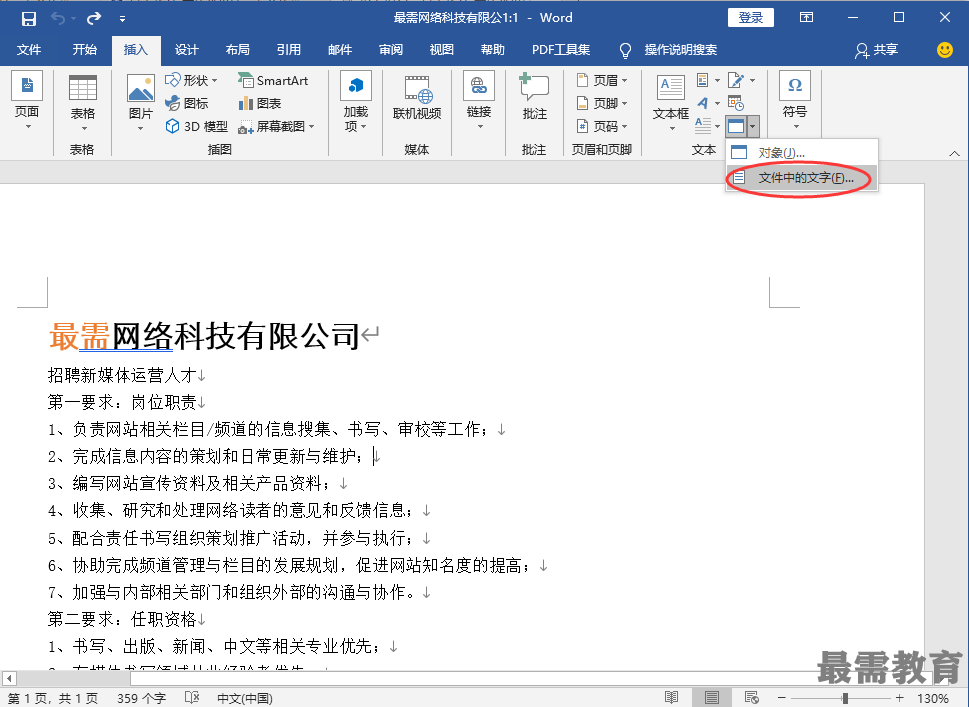Image resolution: width=969 pixels, height=707 pixels.
Task: Insert a SmartArt graphic
Action: coord(273,80)
